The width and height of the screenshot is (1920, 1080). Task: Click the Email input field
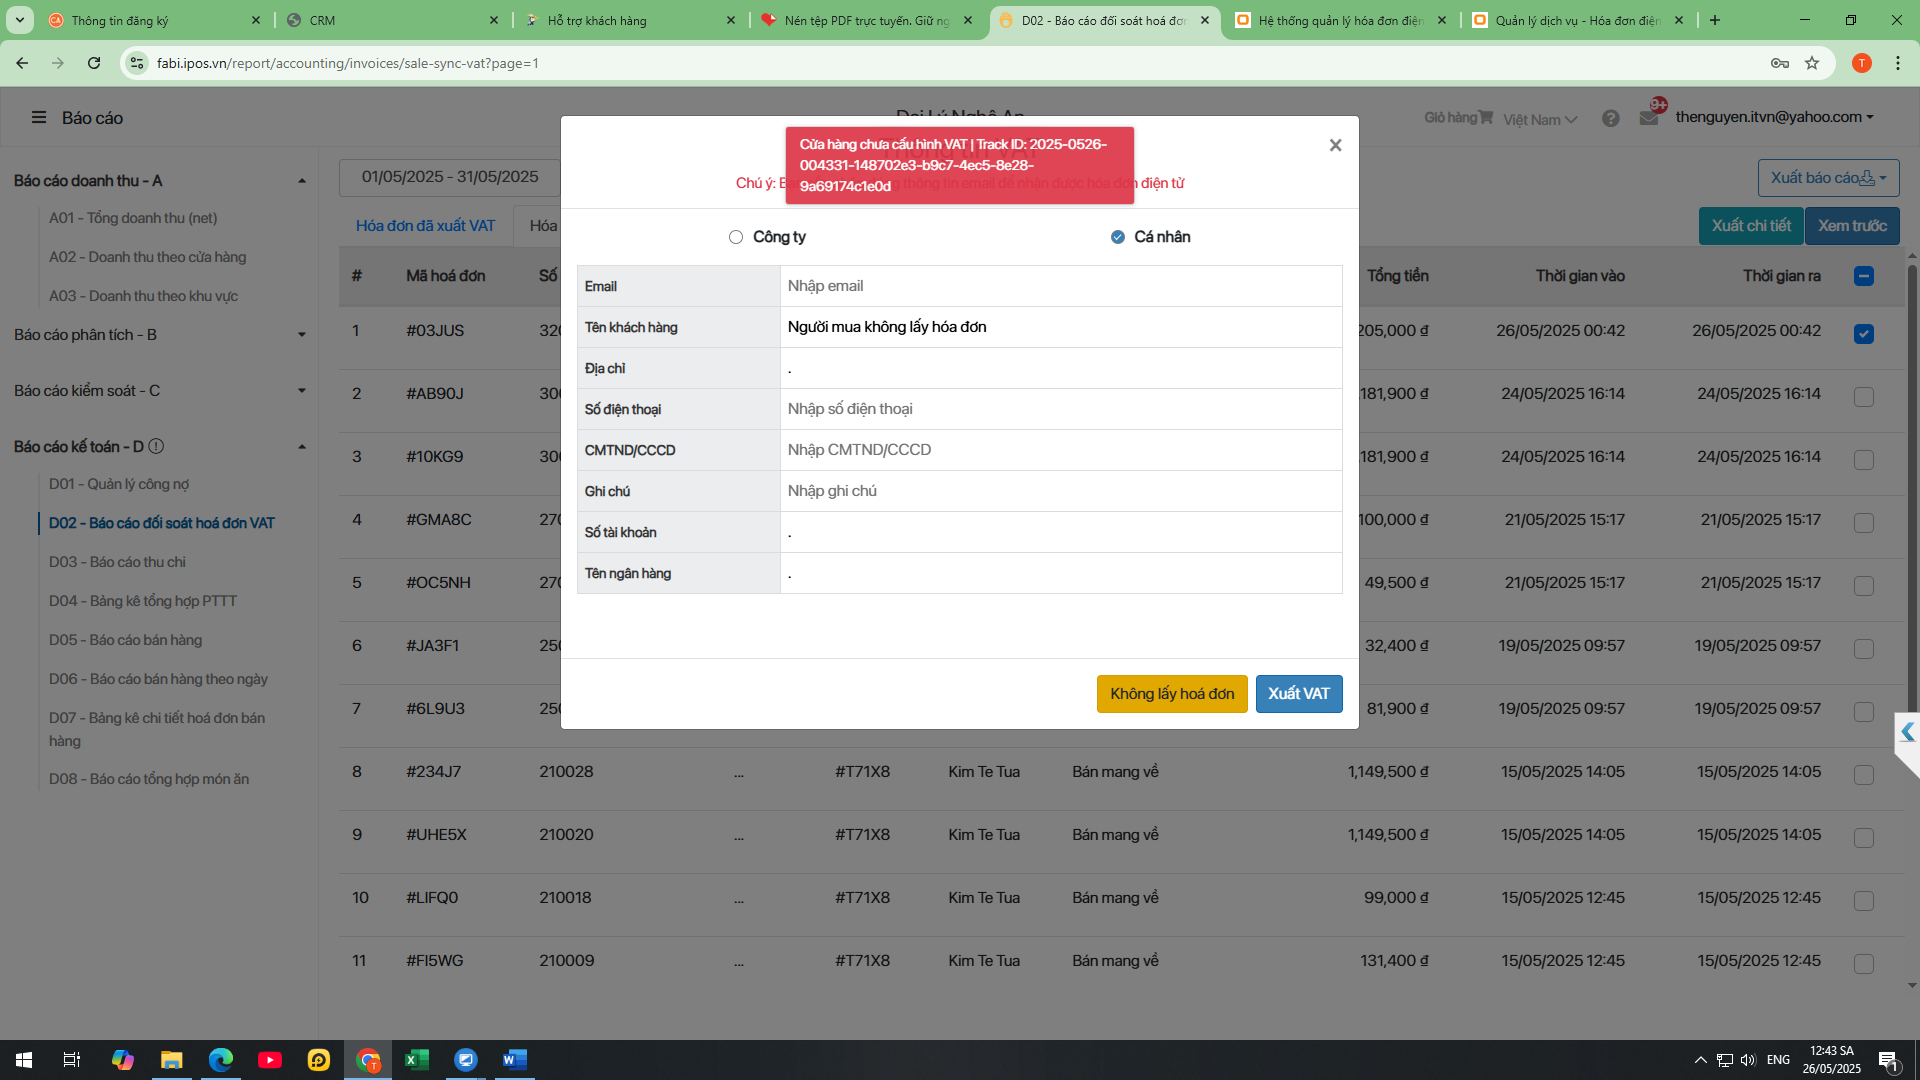coord(1060,286)
